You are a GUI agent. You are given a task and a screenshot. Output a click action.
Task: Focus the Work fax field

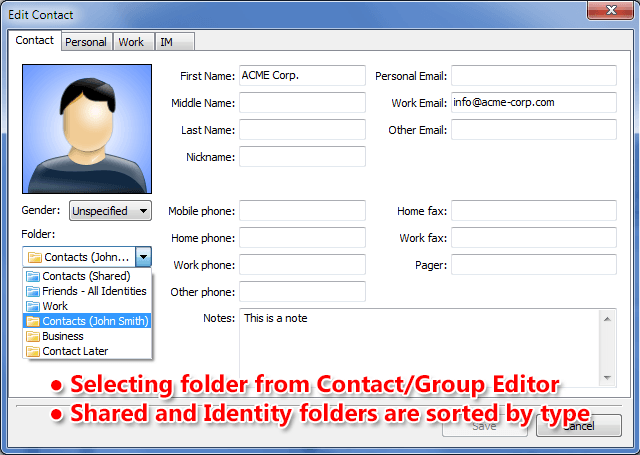534,237
